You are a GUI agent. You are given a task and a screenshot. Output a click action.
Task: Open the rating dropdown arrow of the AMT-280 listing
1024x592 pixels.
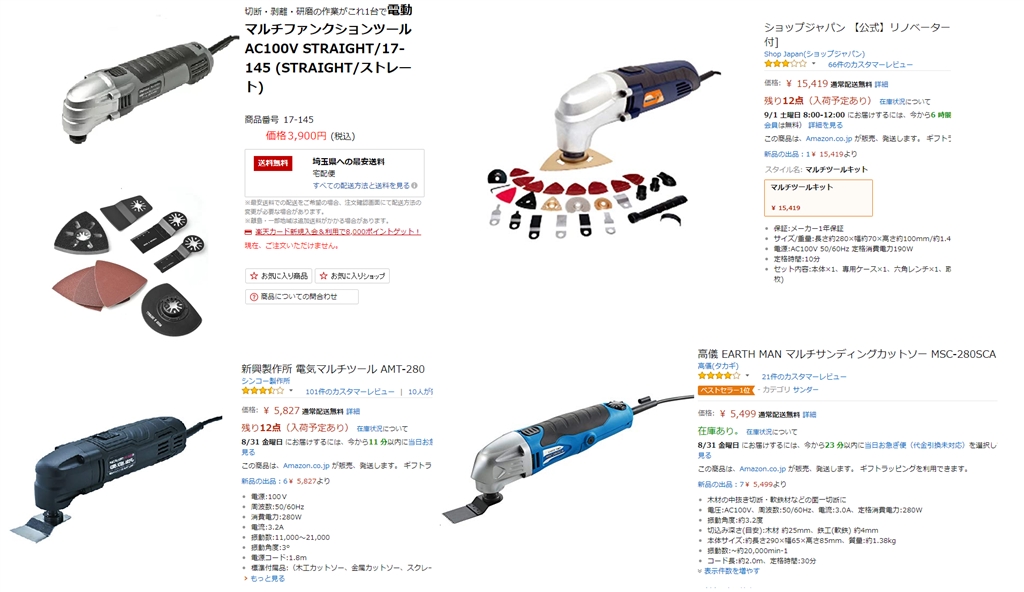pos(291,391)
